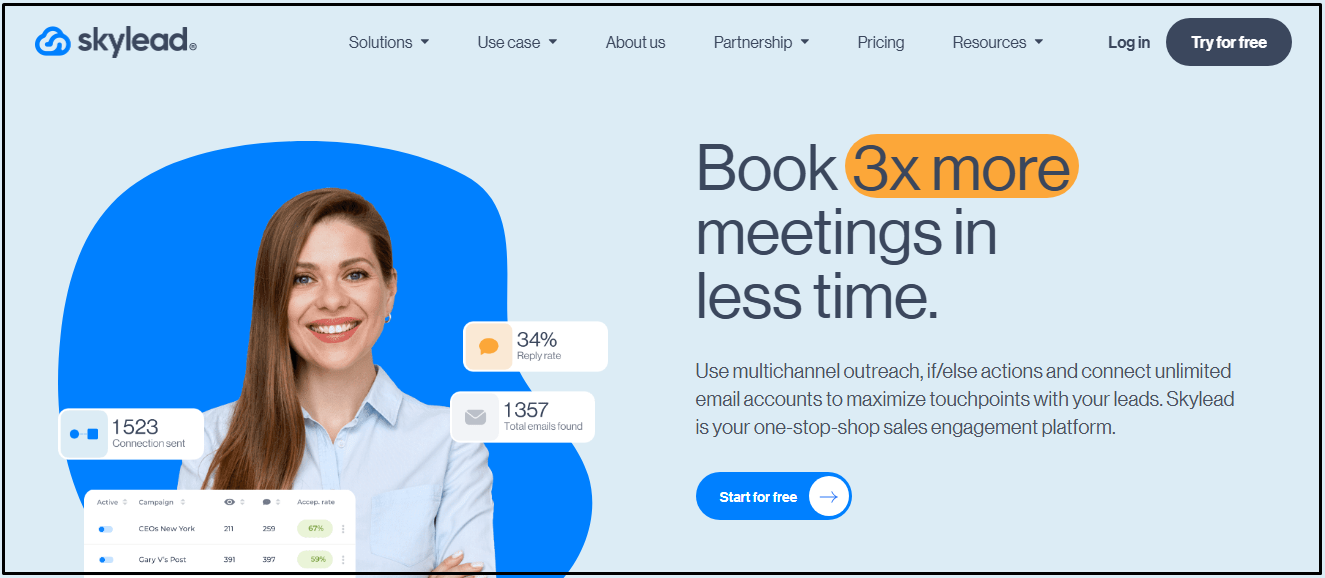Click the envelope icon beside 1357 emails
The image size is (1325, 578).
coord(476,417)
